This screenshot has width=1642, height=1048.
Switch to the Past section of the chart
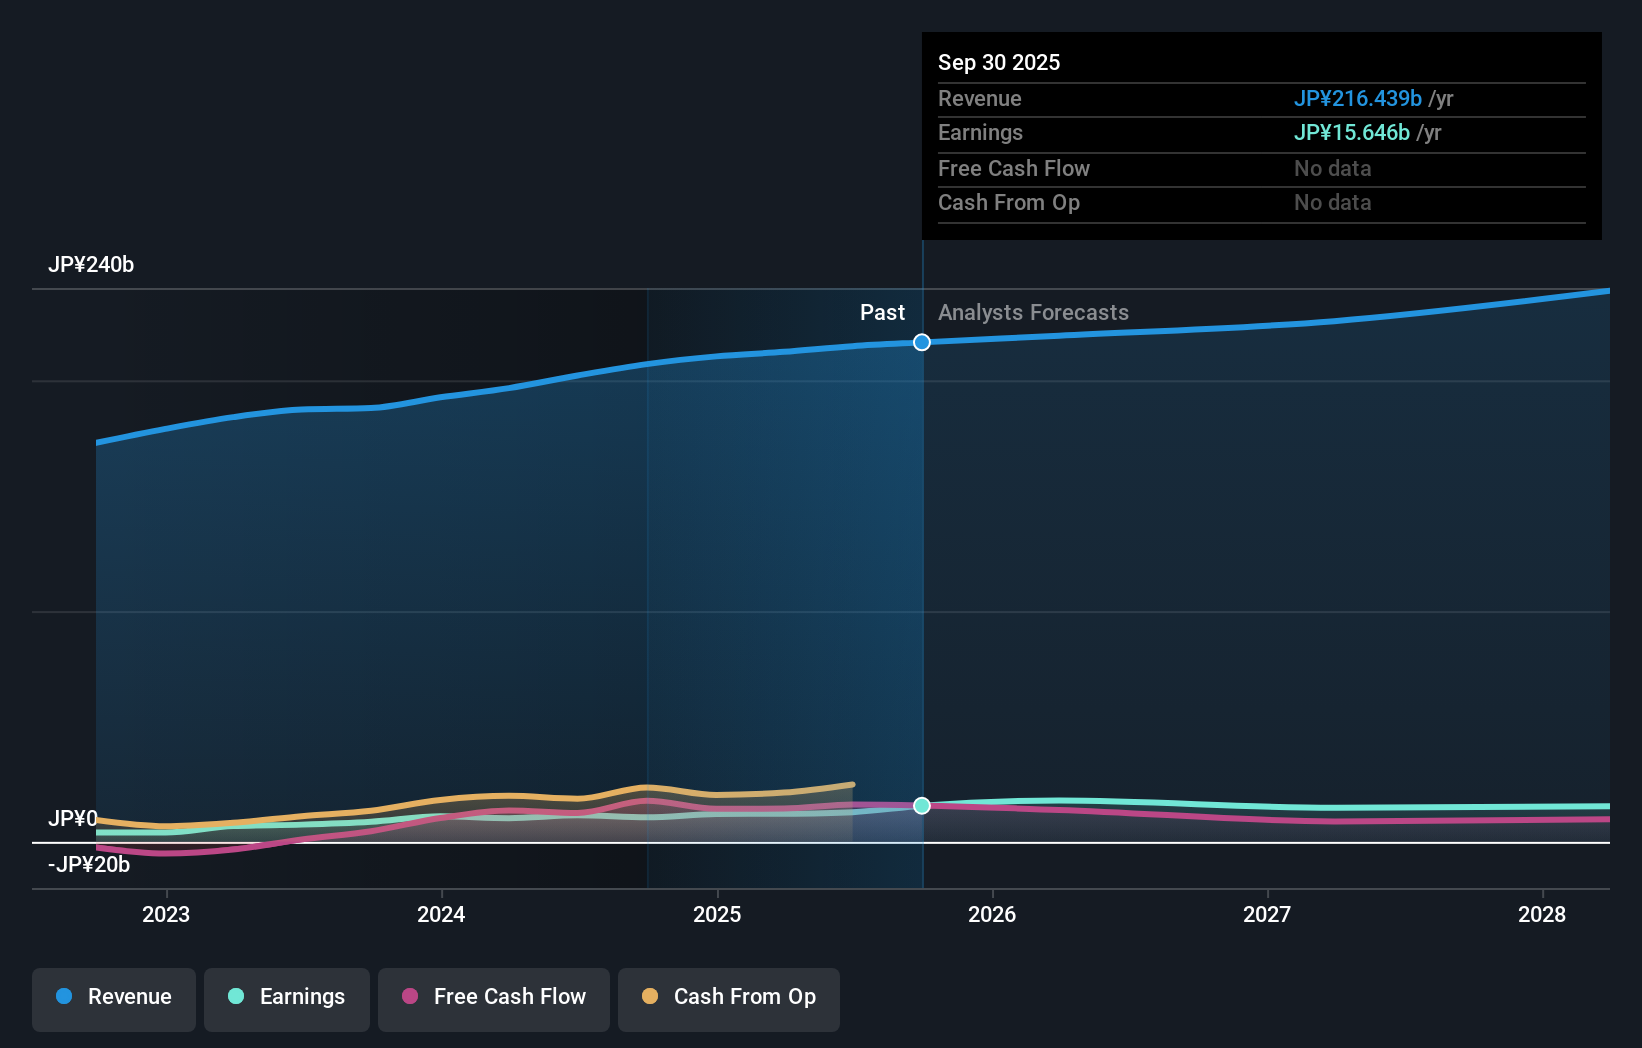point(882,312)
